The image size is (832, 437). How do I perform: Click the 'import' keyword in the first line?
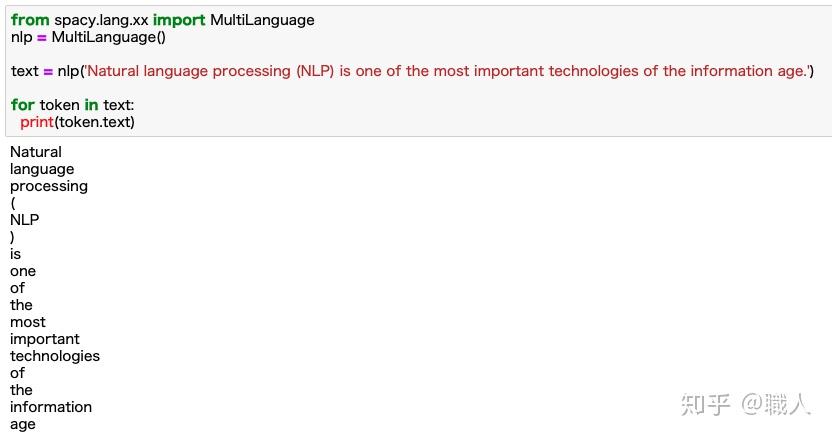(179, 20)
